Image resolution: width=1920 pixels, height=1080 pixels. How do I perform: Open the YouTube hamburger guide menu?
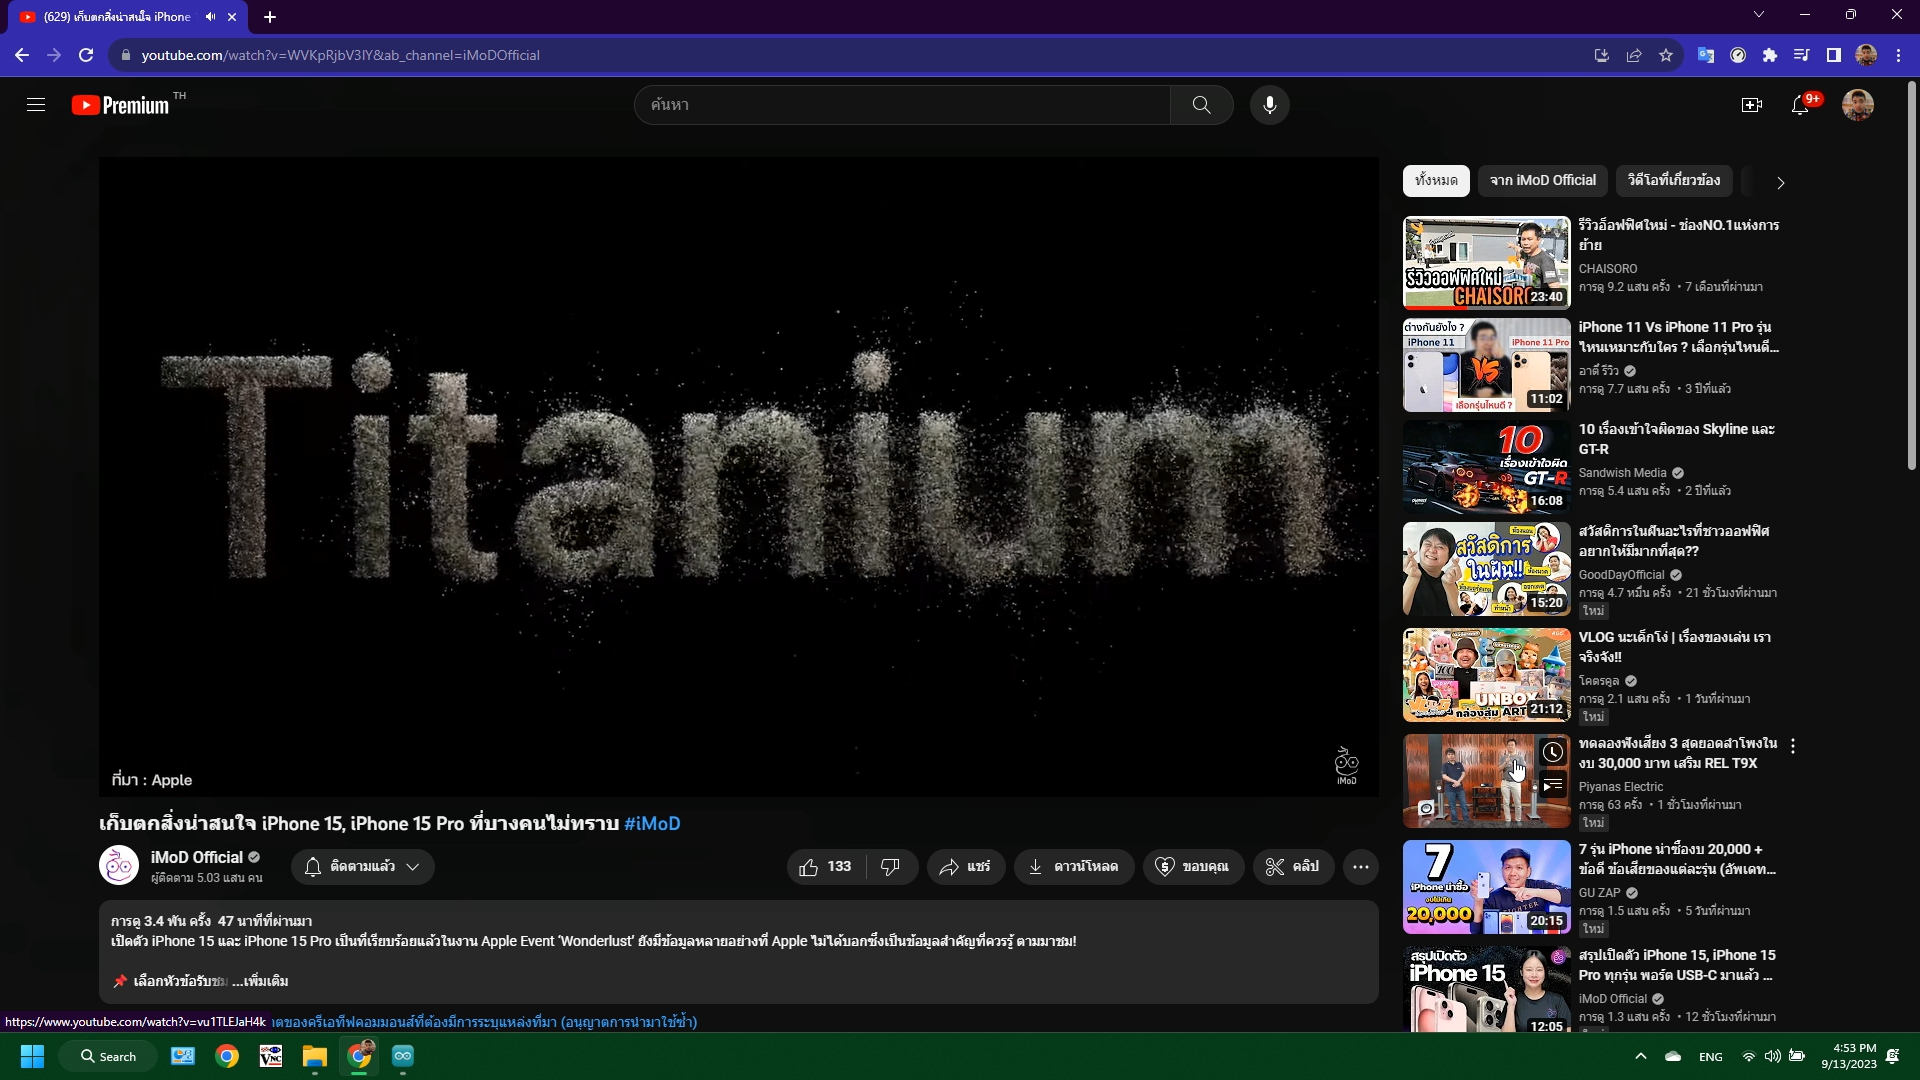[x=36, y=105]
